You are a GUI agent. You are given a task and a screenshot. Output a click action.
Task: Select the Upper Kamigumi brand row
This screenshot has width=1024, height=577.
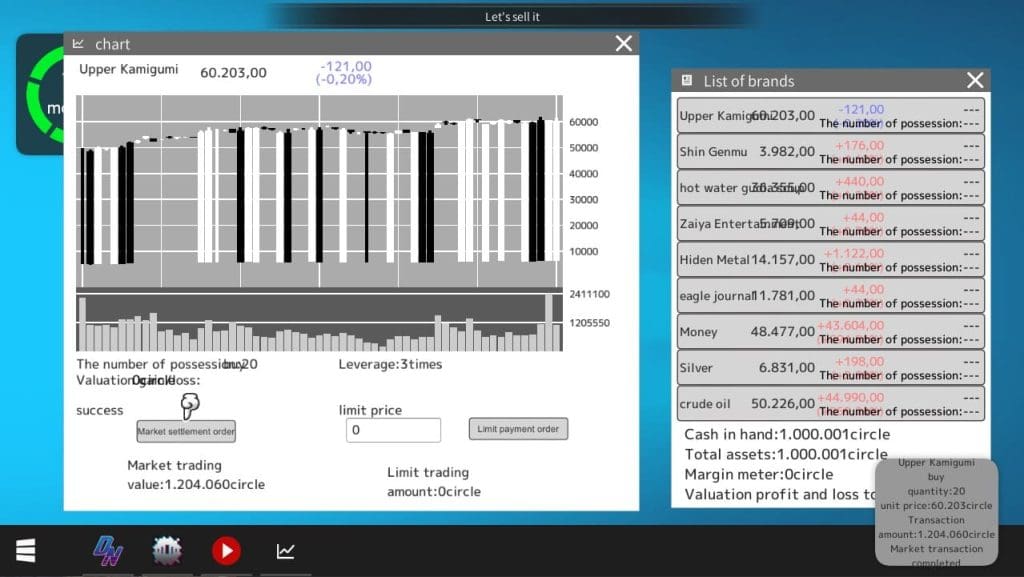coord(831,116)
